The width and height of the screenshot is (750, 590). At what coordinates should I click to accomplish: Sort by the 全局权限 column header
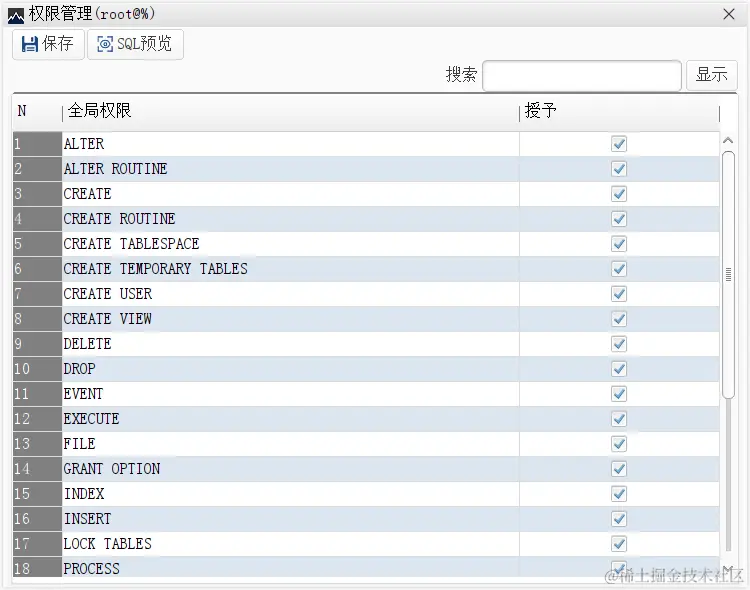(x=291, y=111)
